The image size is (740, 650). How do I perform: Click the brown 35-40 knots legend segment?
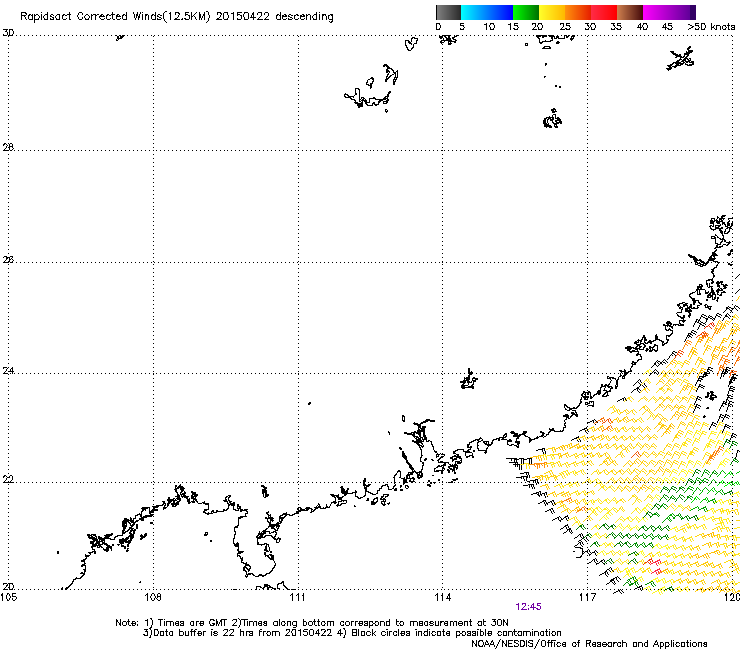tap(630, 12)
